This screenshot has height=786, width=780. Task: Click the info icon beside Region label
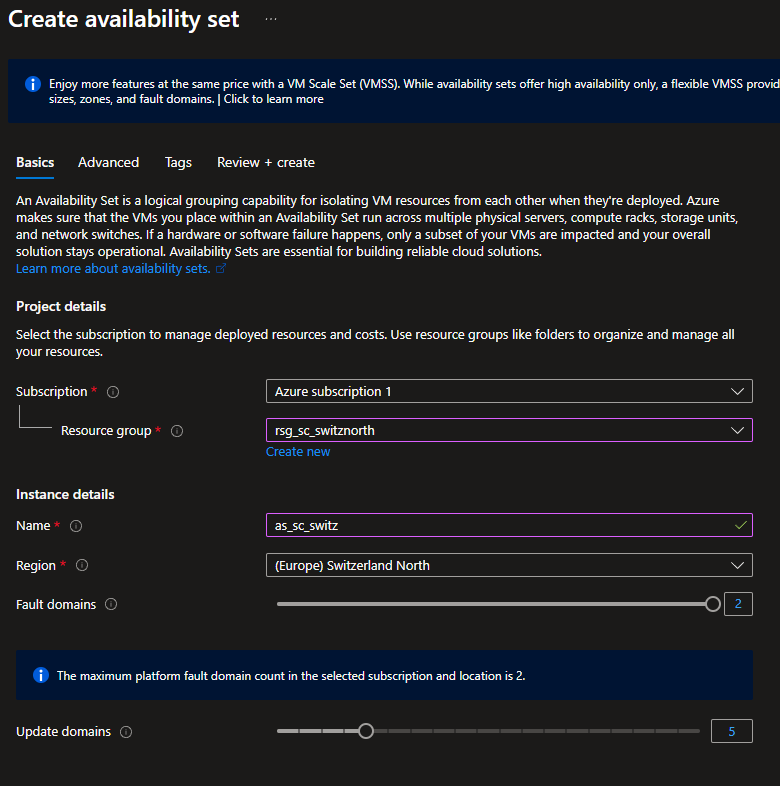[82, 566]
